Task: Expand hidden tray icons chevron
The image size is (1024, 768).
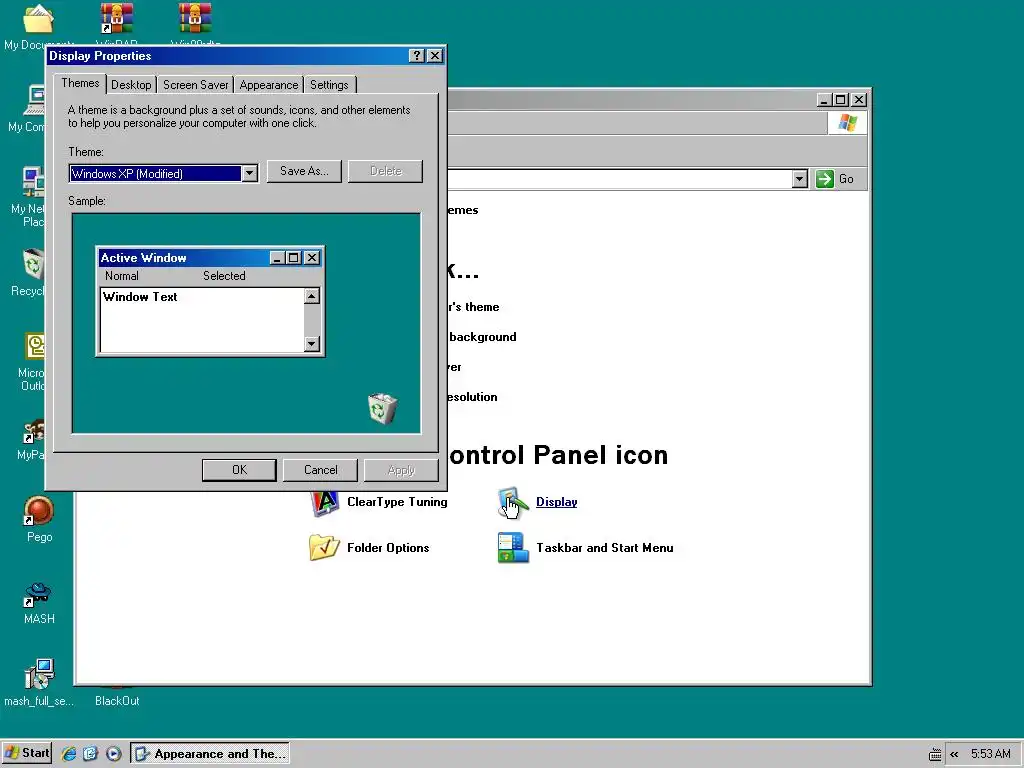Action: (954, 754)
